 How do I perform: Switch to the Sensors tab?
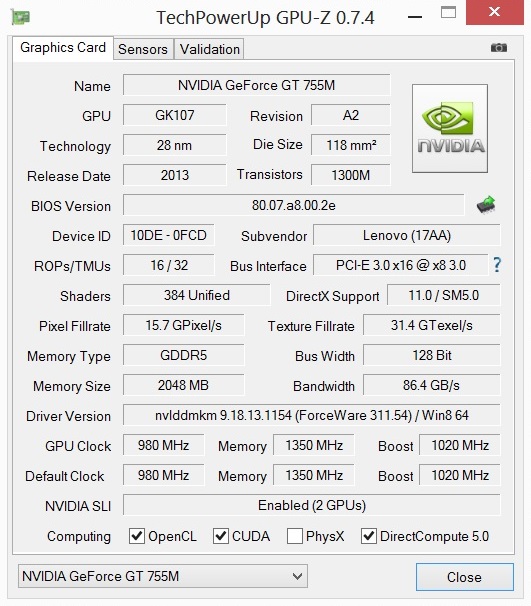click(143, 49)
